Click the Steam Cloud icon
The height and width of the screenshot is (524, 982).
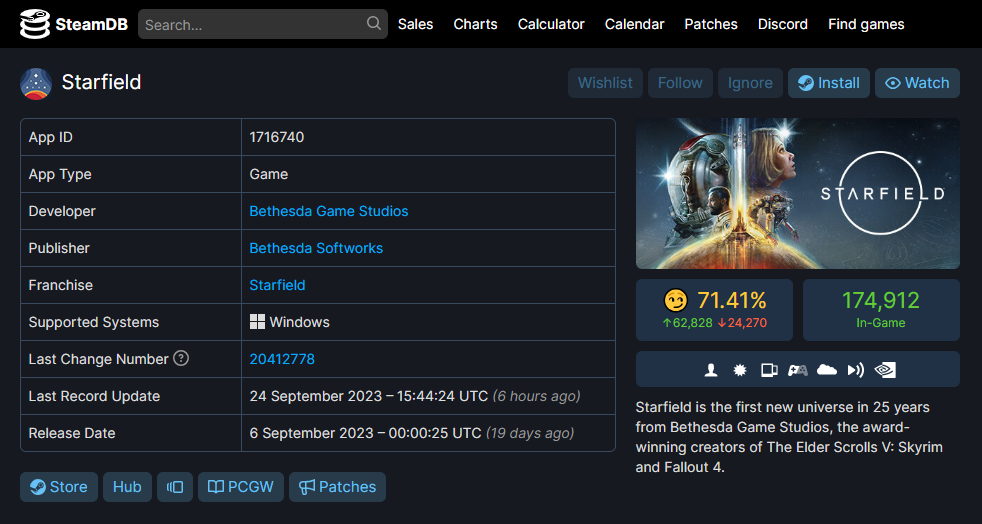click(x=827, y=370)
